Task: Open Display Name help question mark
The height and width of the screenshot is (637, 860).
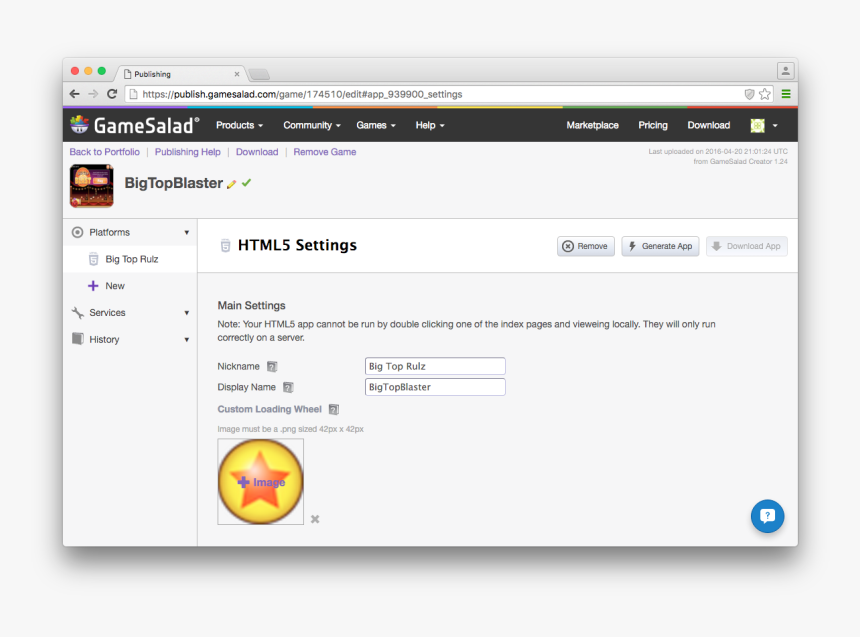Action: [x=288, y=387]
